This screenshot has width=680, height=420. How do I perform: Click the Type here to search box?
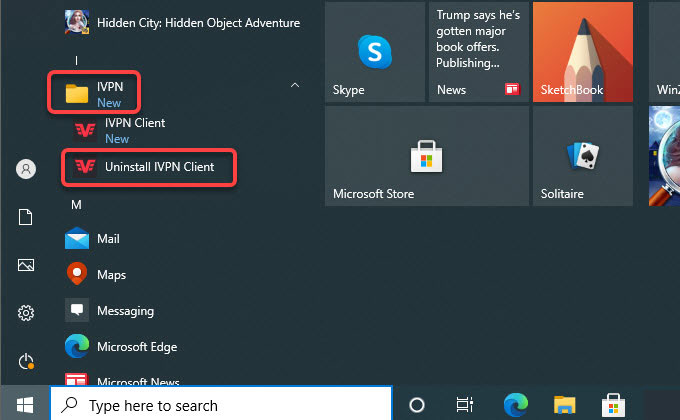[221, 404]
